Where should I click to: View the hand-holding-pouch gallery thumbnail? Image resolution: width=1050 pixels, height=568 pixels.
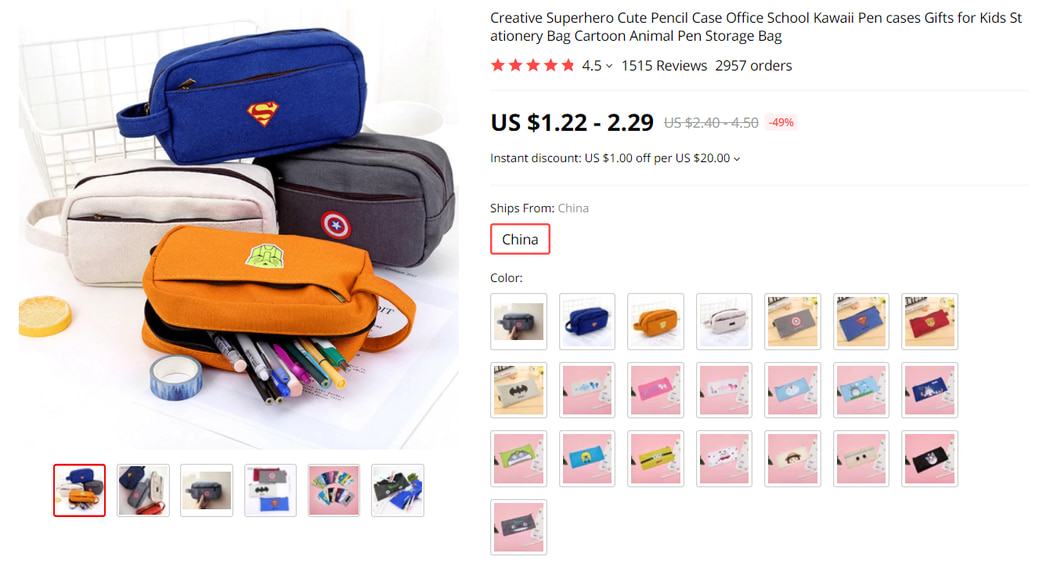click(207, 490)
